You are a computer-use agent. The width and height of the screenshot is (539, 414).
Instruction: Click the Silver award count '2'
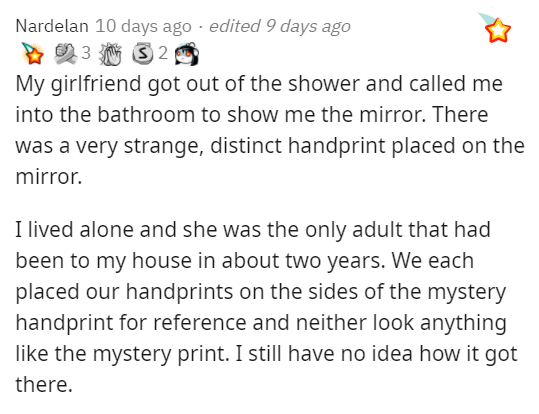click(x=163, y=53)
